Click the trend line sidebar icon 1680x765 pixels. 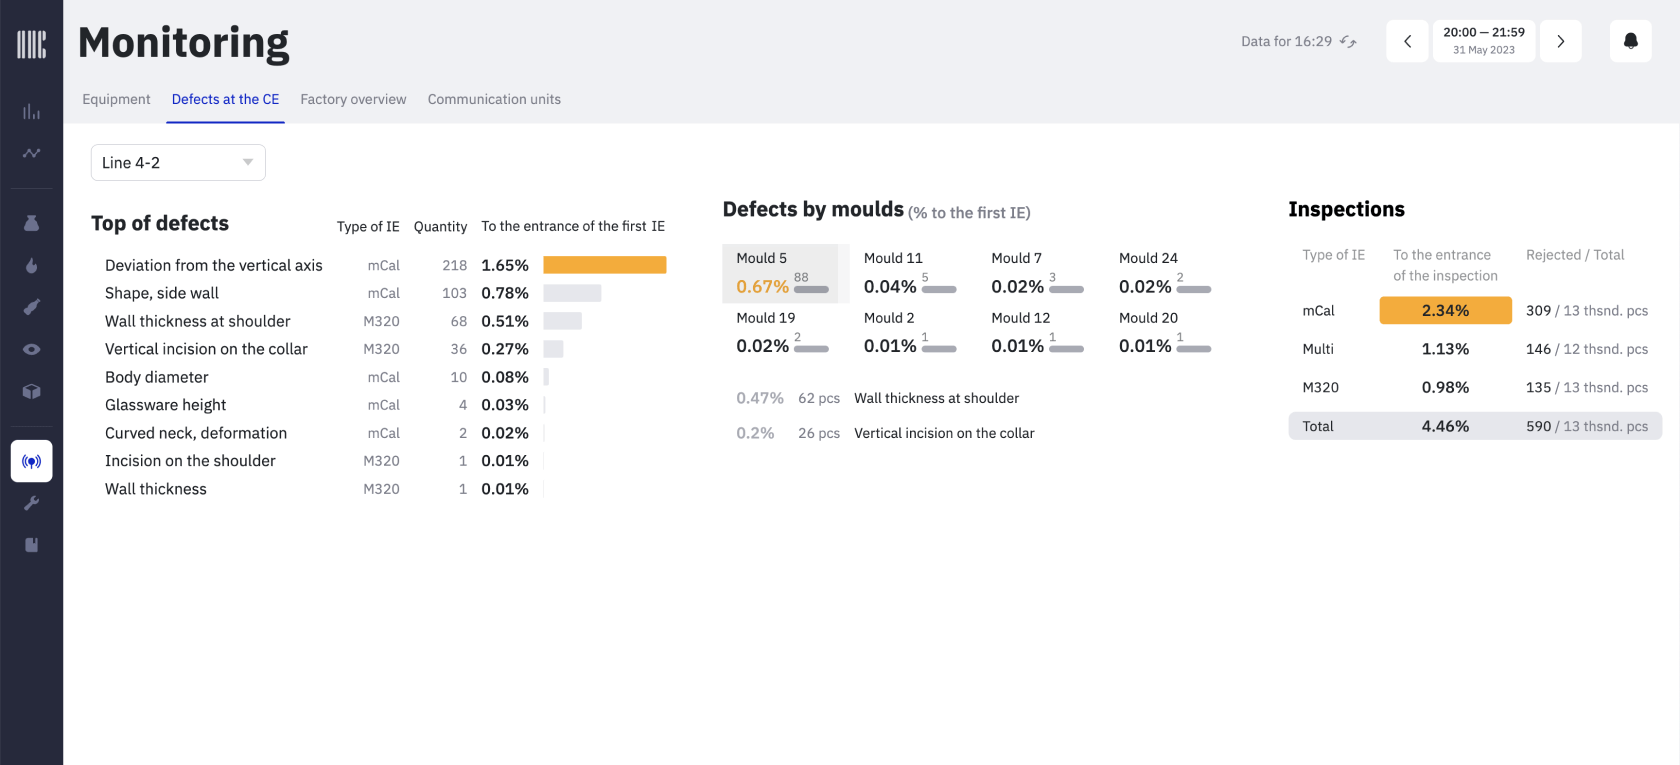coord(31,153)
